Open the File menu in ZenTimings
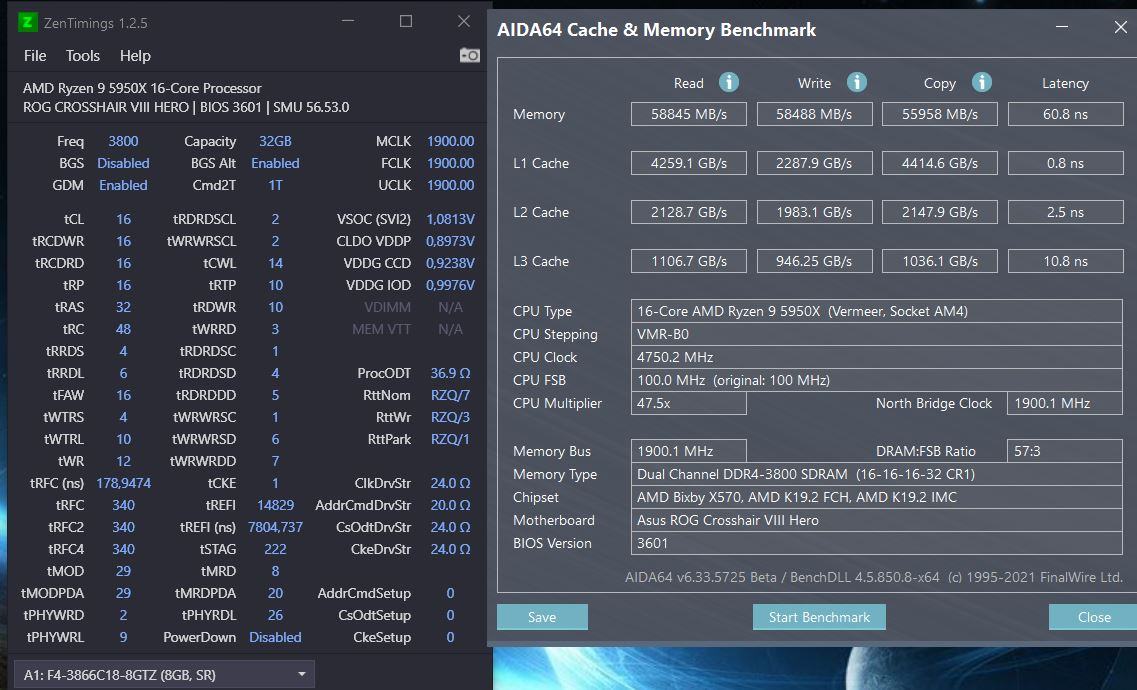 [34, 55]
